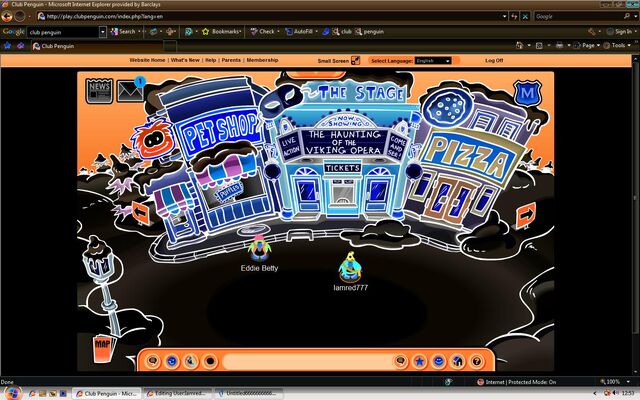Click the Add to Favorites icon

(x=20, y=46)
